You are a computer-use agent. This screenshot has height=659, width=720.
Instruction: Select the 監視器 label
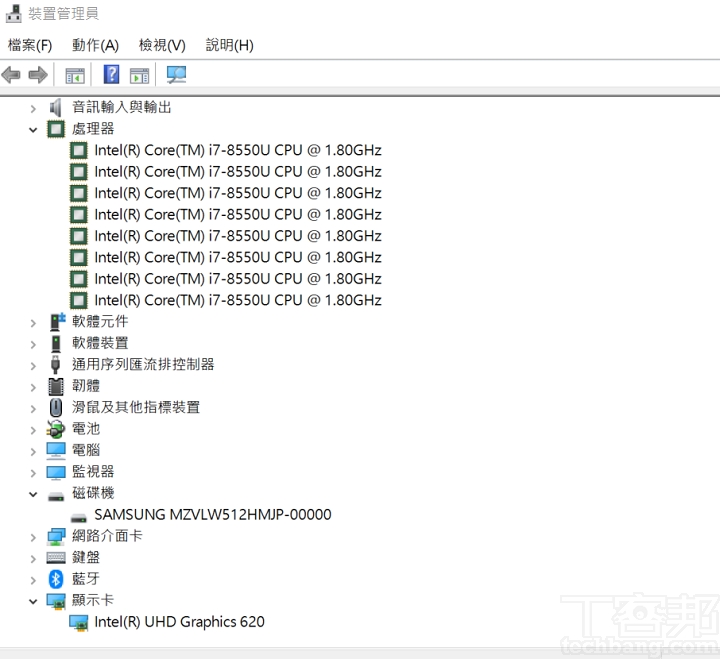93,472
